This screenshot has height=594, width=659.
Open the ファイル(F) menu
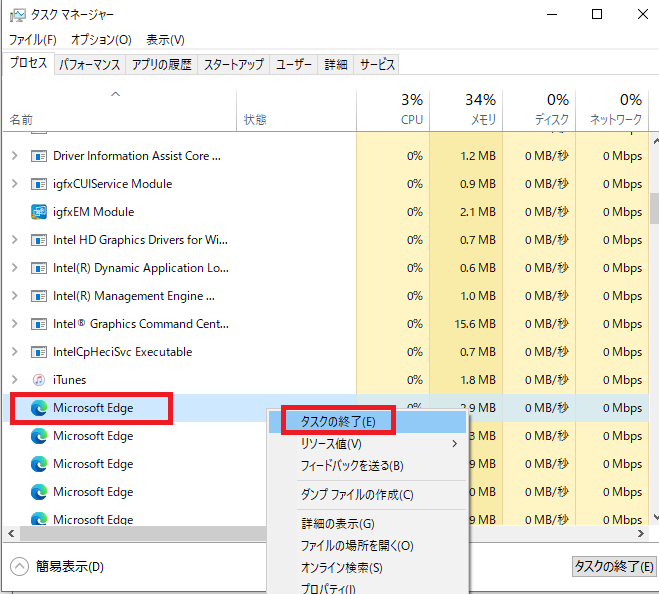33,40
